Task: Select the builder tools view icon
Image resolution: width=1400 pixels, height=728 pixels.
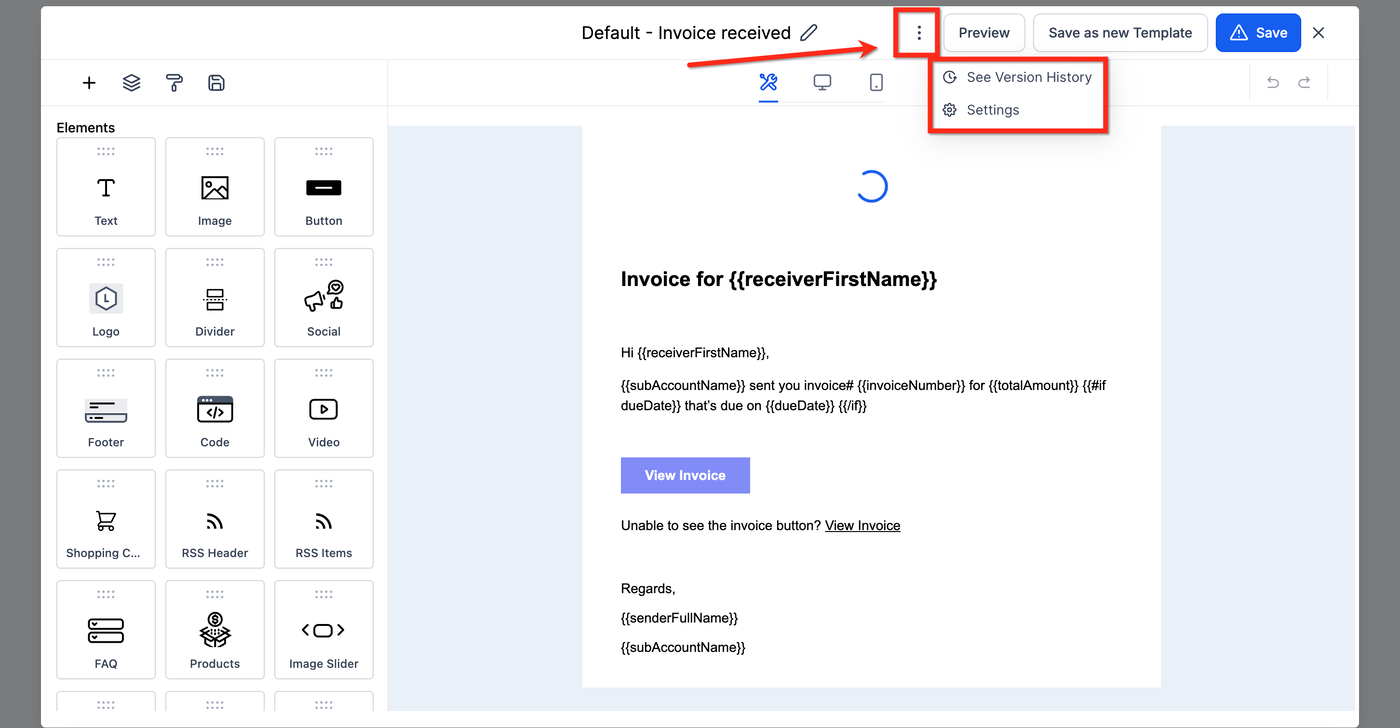Action: (768, 82)
